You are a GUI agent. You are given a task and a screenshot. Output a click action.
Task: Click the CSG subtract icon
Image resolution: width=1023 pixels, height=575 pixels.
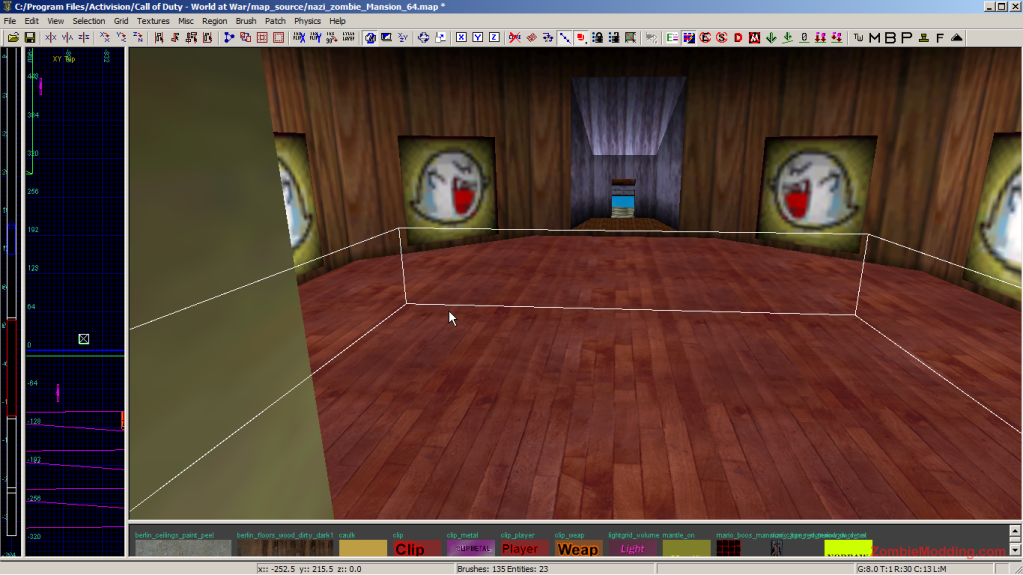pos(245,38)
